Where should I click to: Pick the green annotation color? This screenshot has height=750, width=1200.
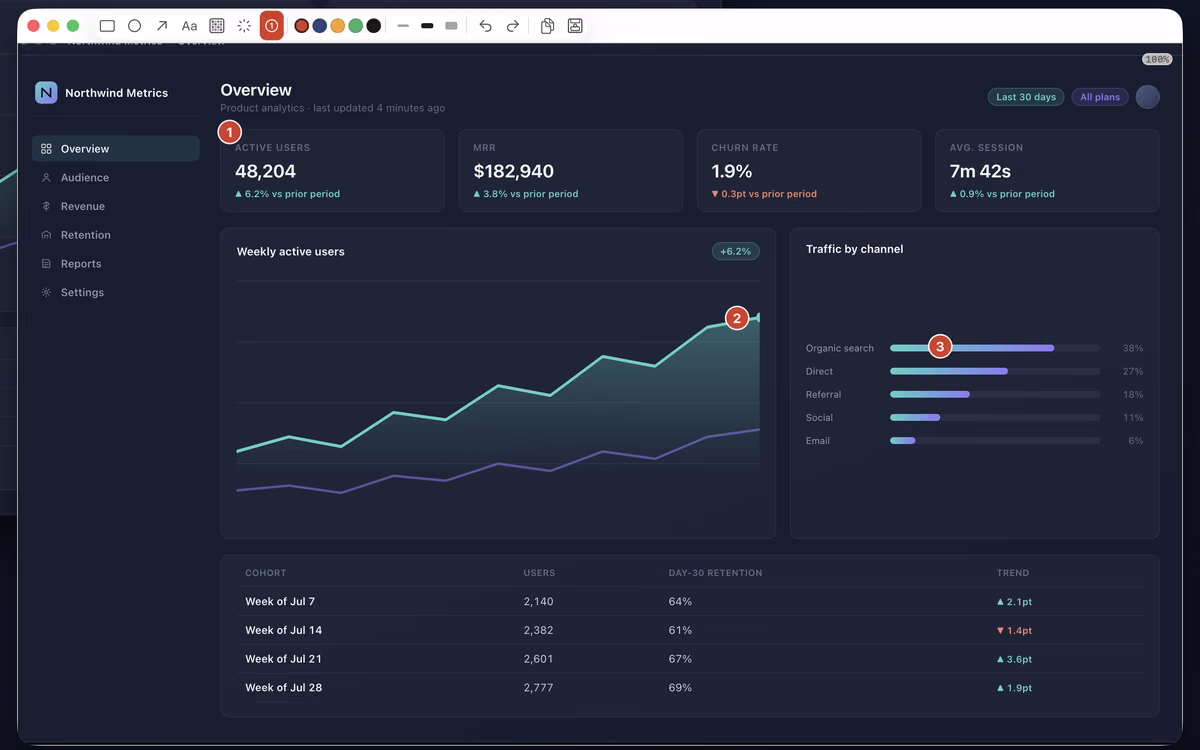coord(356,26)
